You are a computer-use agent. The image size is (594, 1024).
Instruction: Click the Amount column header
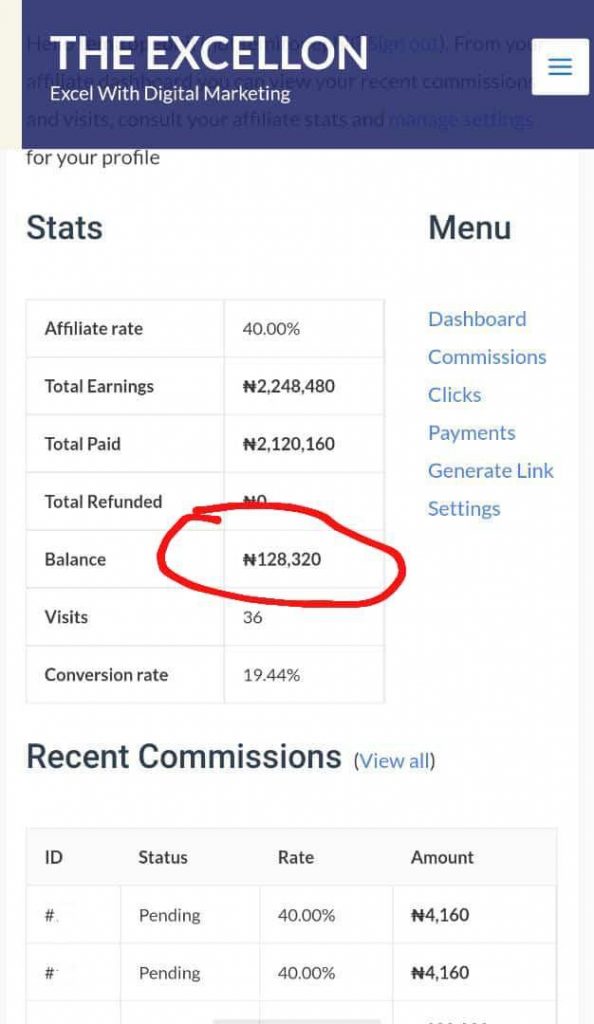point(442,857)
